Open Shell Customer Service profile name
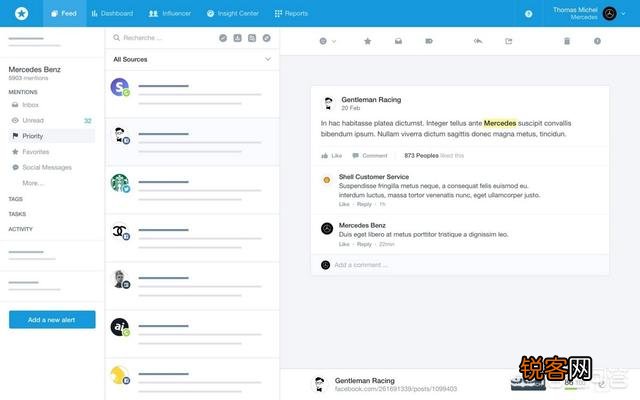 click(x=374, y=177)
